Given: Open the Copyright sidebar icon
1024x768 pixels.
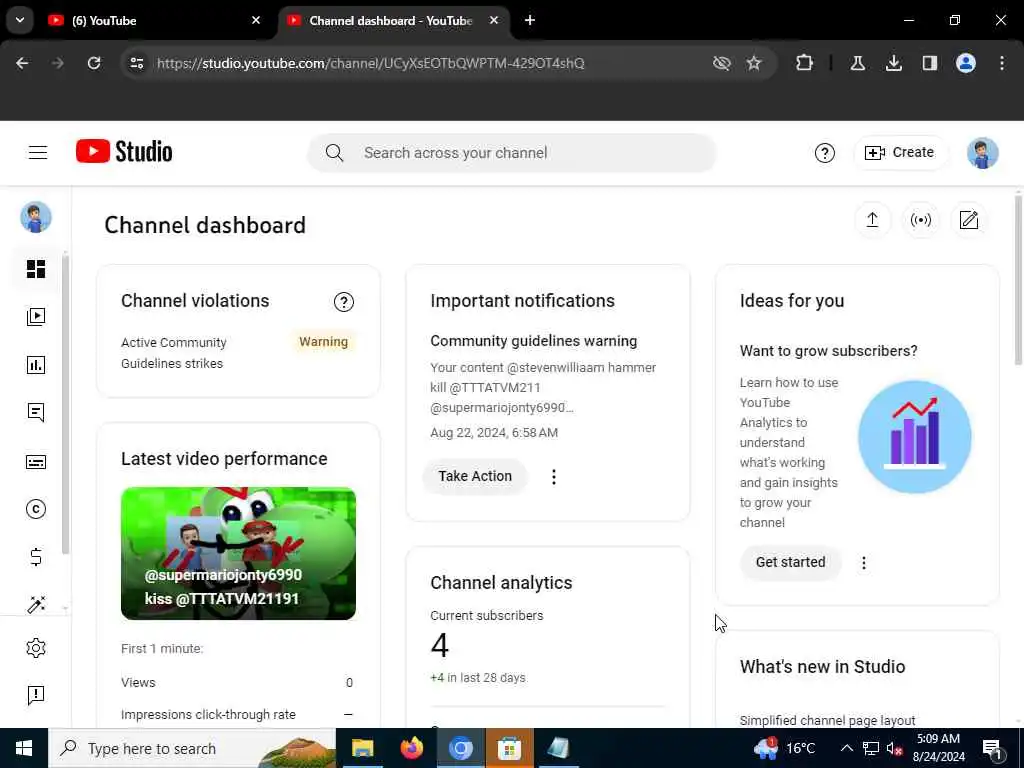Looking at the screenshot, I should tap(36, 509).
